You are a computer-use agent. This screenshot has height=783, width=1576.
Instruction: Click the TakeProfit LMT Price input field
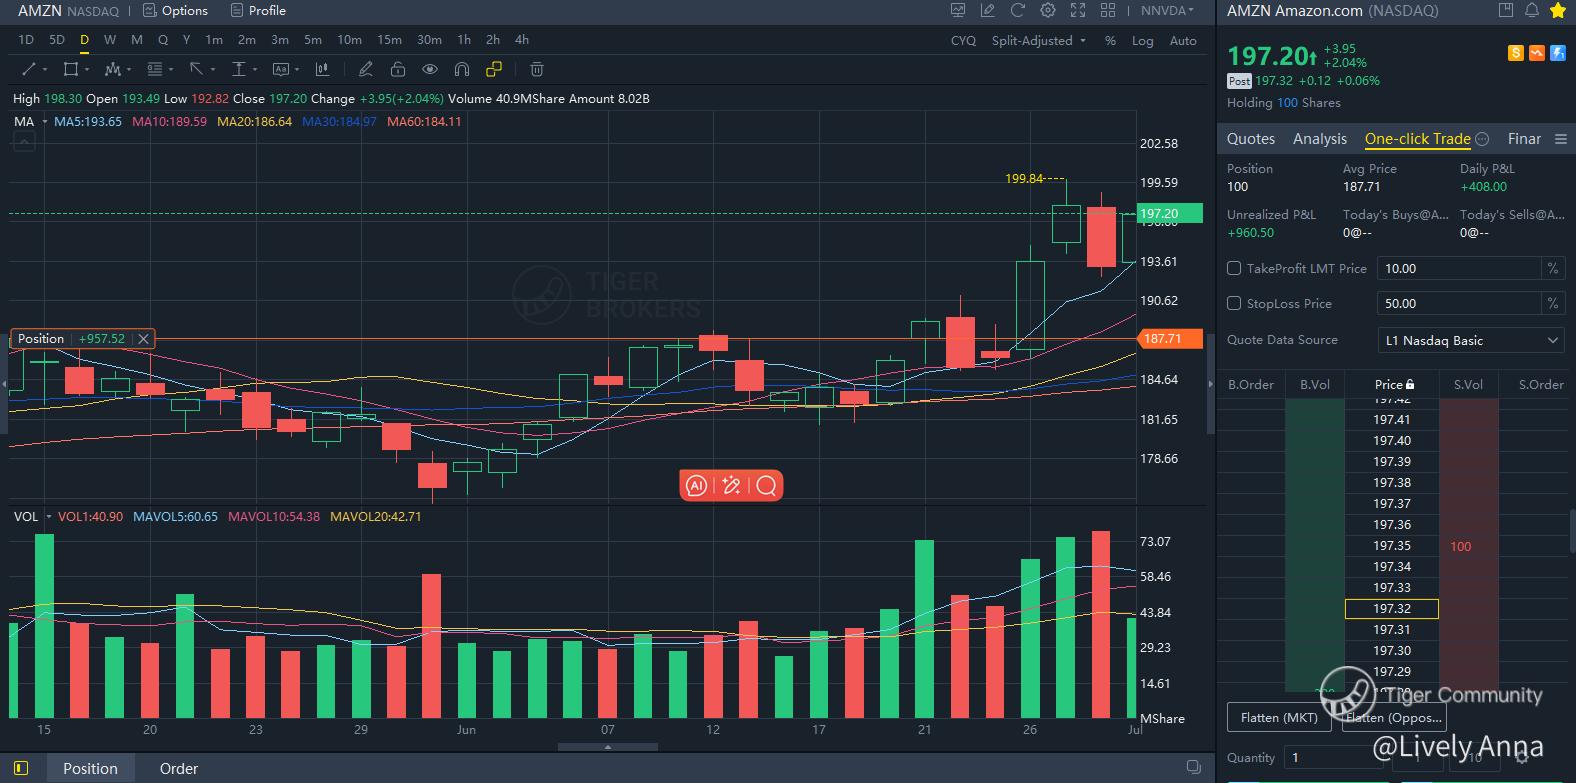tap(1459, 268)
